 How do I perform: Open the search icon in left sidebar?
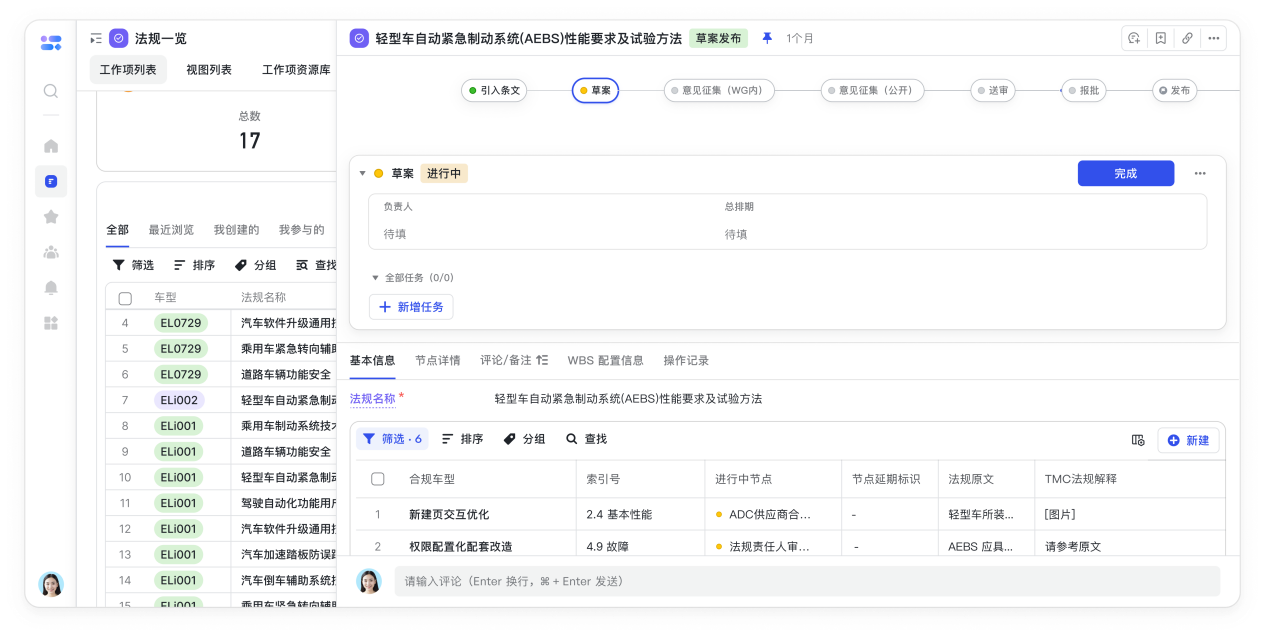[x=51, y=91]
